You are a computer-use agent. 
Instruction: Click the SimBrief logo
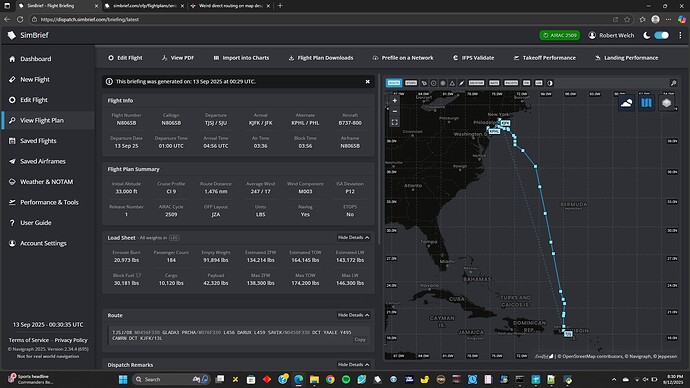point(28,35)
